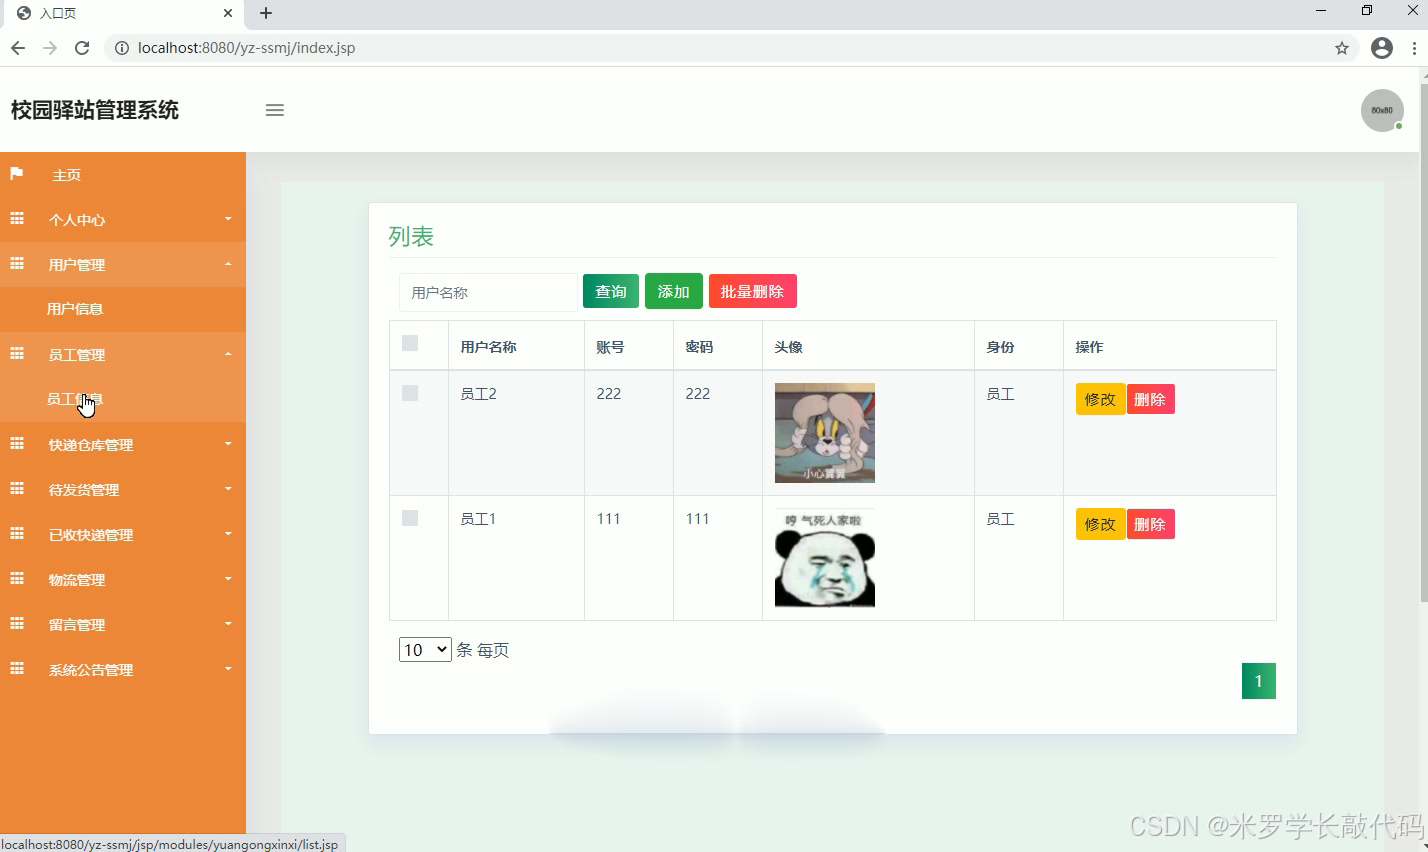
Task: Check the checkbox on the 员工2 row
Action: tap(409, 392)
